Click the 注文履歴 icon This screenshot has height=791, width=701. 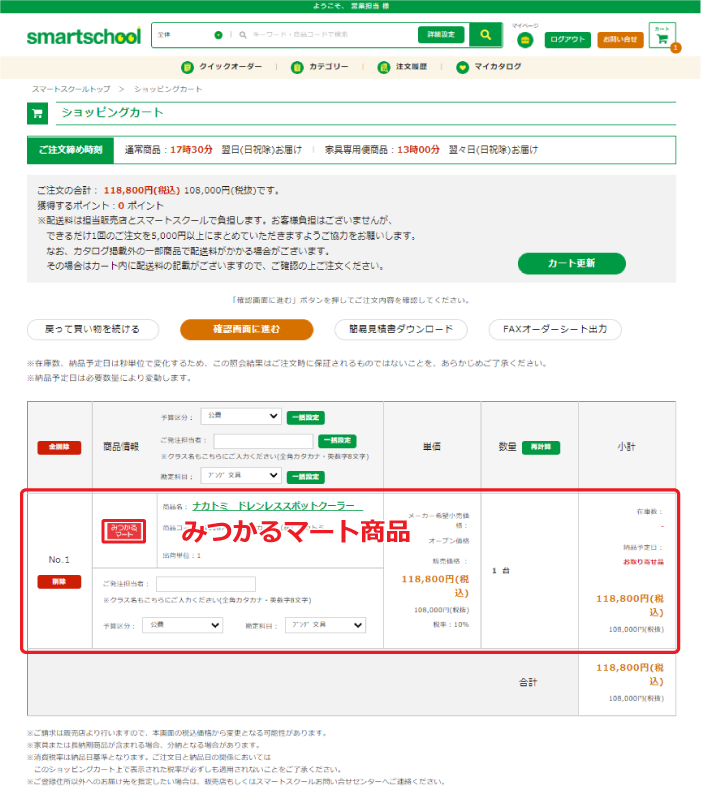pyautogui.click(x=384, y=67)
